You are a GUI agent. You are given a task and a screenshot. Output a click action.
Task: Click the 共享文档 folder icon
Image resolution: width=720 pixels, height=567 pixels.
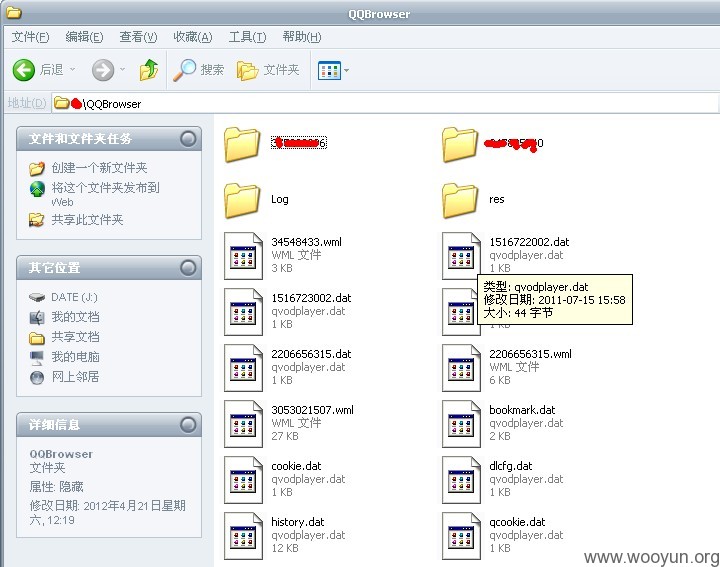[37, 338]
